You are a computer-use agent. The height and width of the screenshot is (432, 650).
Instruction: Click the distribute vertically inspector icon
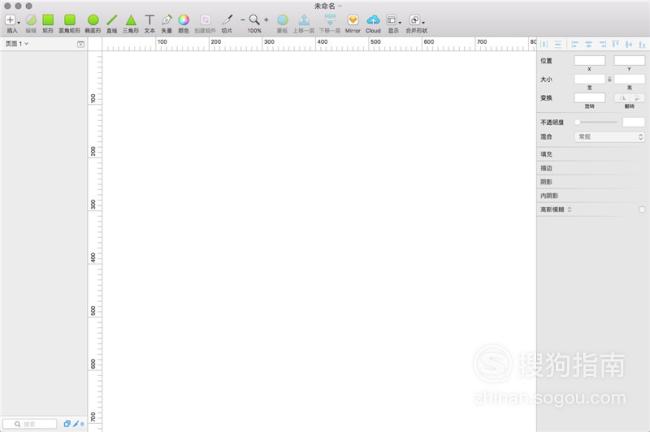(x=558, y=44)
